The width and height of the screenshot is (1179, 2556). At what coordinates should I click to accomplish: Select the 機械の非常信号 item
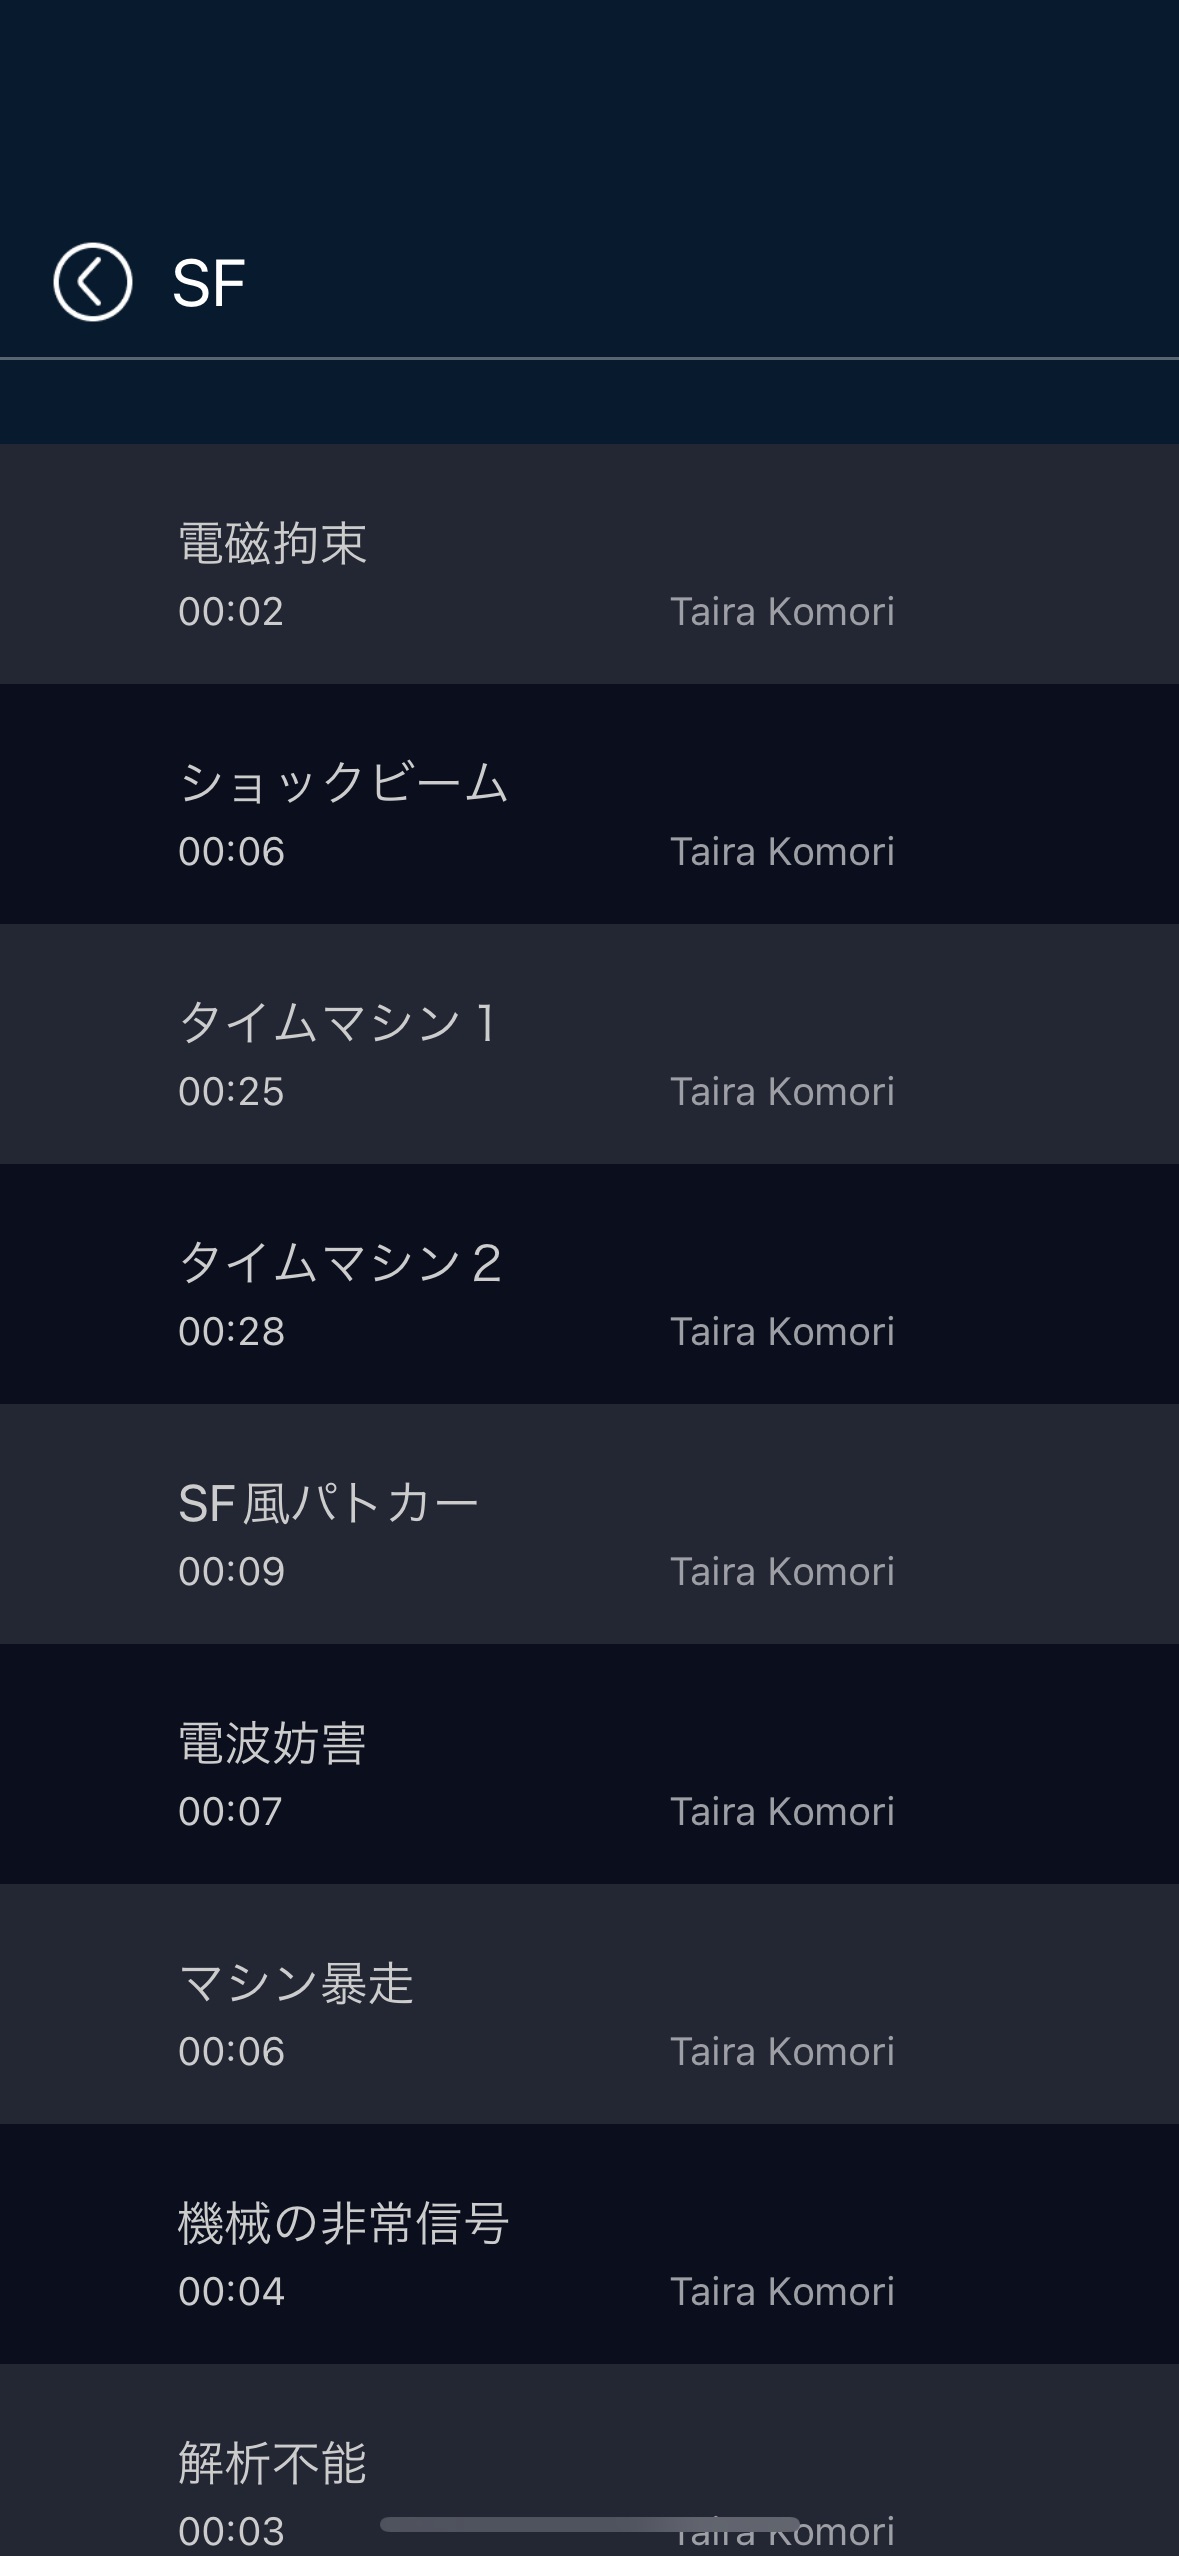[x=343, y=2223]
